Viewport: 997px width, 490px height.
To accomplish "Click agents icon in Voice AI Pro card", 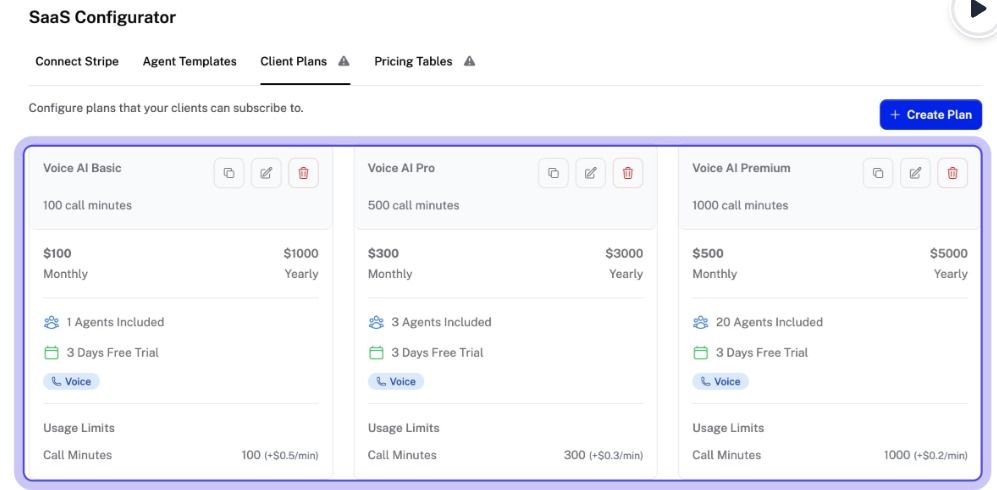I will coord(376,322).
